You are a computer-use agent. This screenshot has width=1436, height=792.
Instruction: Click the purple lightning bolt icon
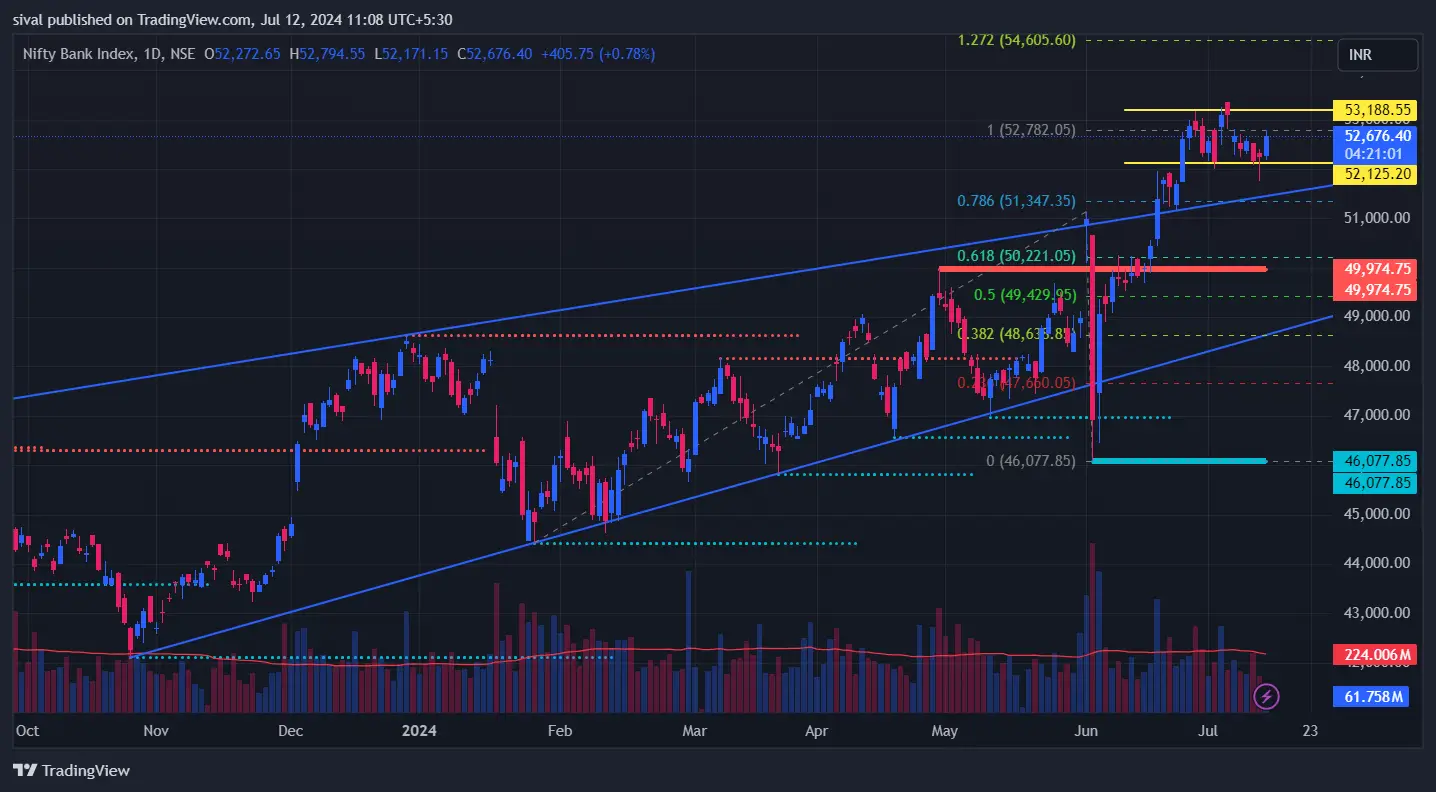pos(1266,695)
